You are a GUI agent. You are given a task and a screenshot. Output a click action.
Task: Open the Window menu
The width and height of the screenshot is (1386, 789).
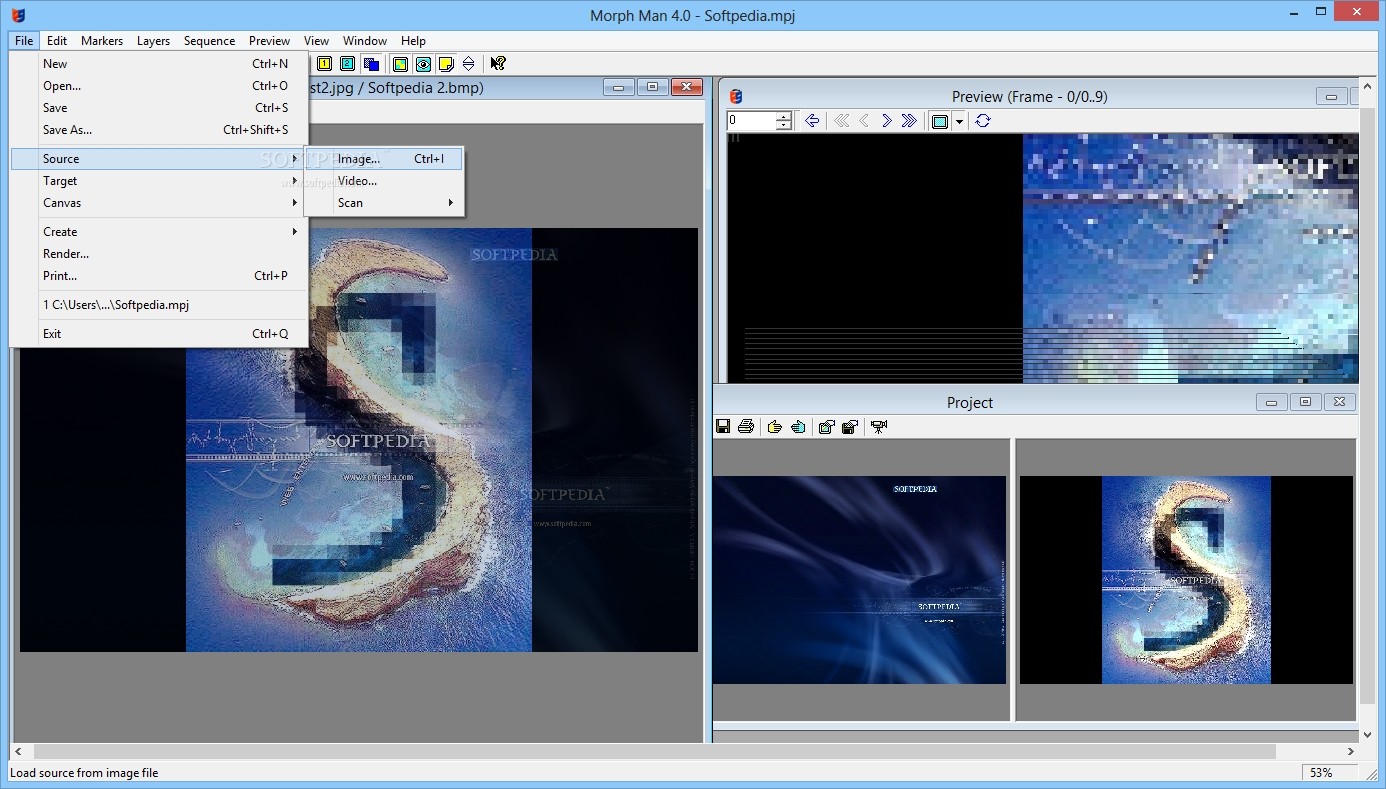[365, 41]
